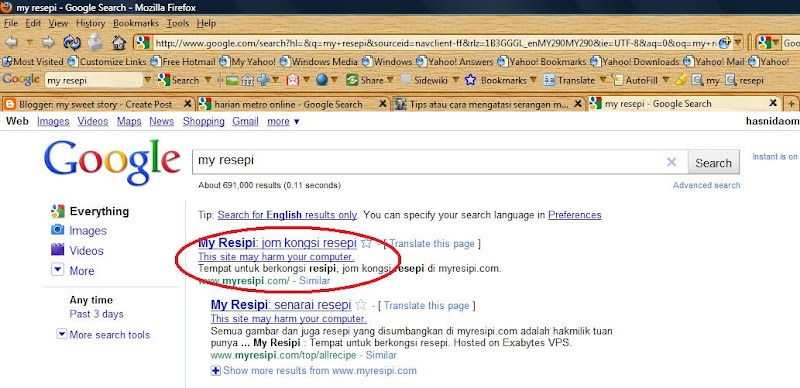Click the Google Toolbar search box

93,80
